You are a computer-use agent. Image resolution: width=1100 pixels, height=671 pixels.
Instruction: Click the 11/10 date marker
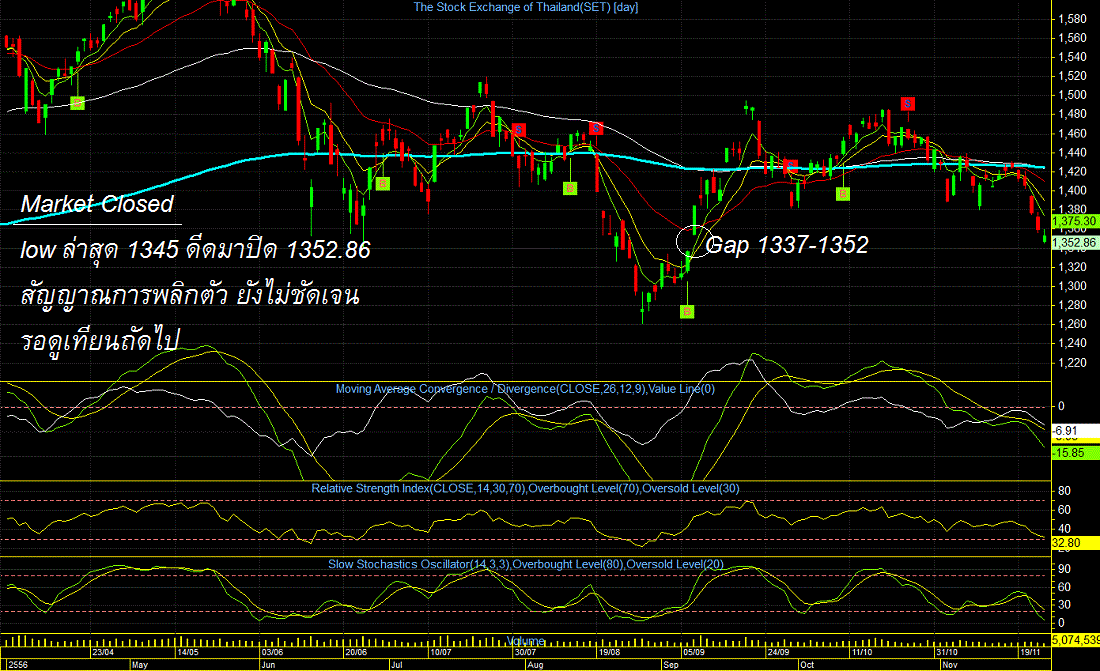click(862, 652)
